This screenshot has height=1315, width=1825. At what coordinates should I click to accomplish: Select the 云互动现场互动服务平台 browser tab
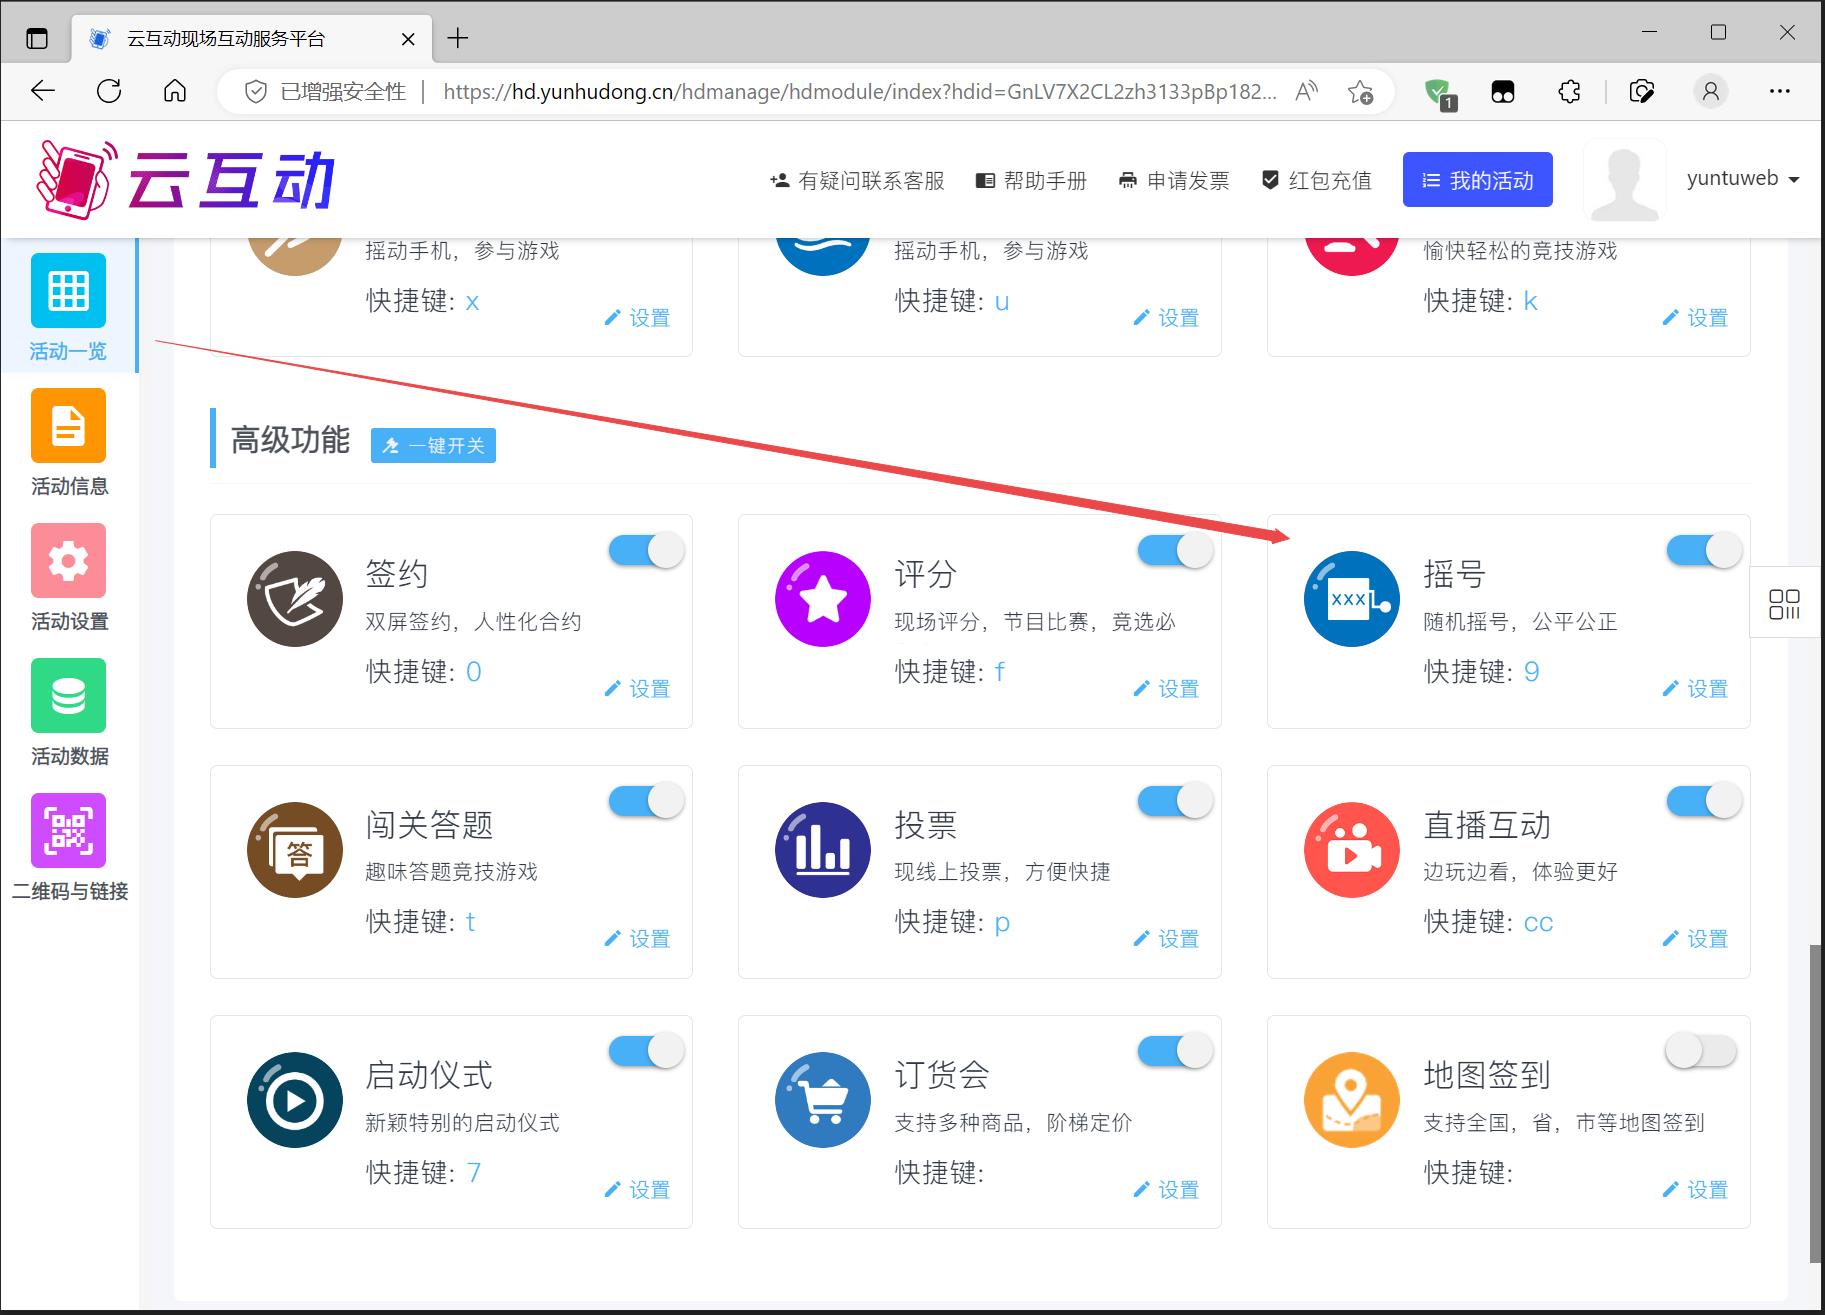click(x=252, y=39)
